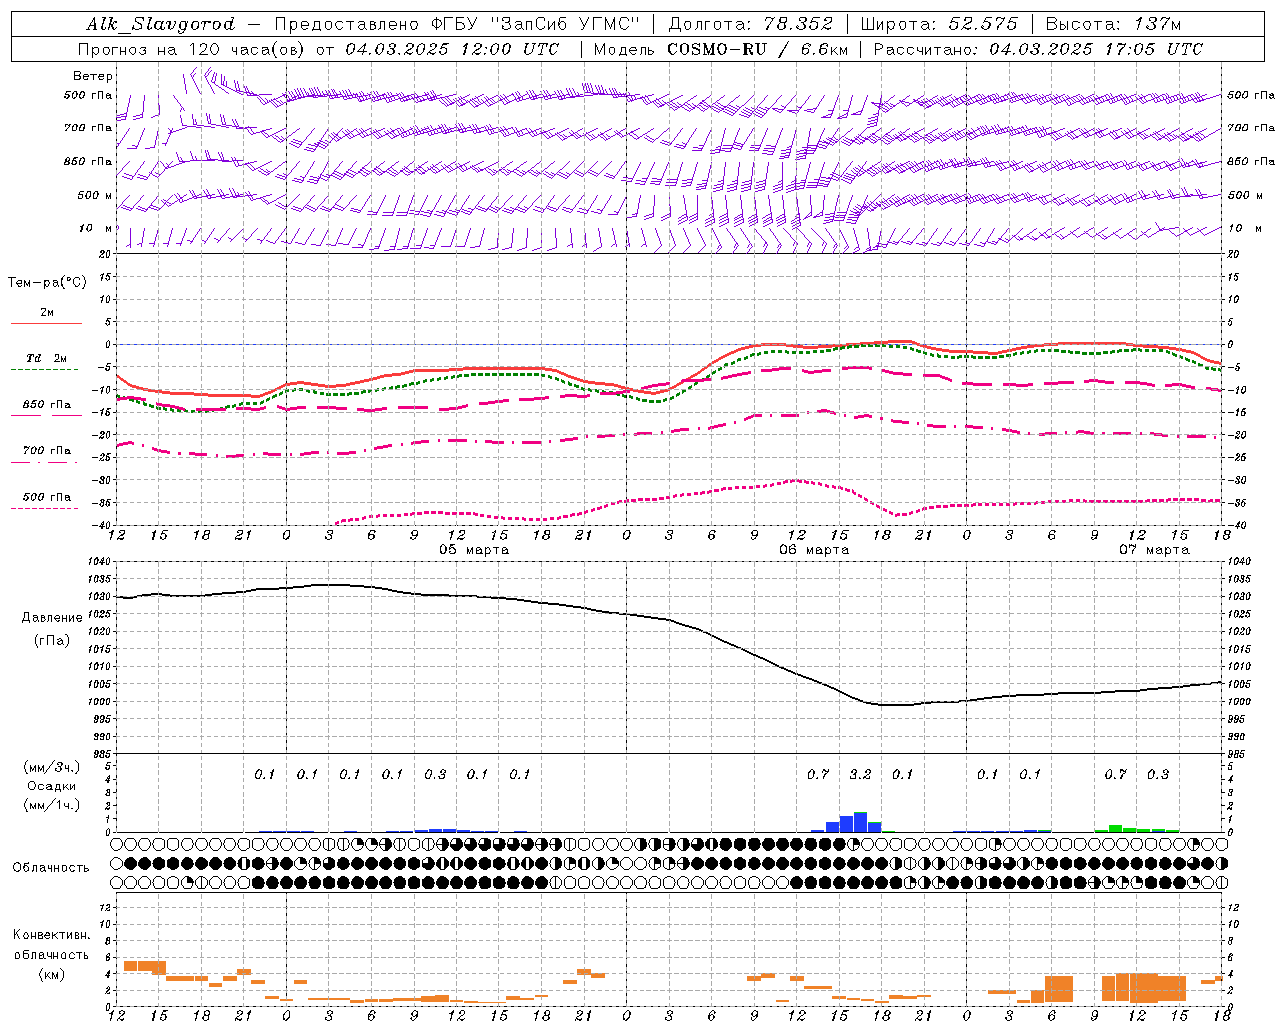Click the station name Alk_Slavgorod in header

click(161, 24)
